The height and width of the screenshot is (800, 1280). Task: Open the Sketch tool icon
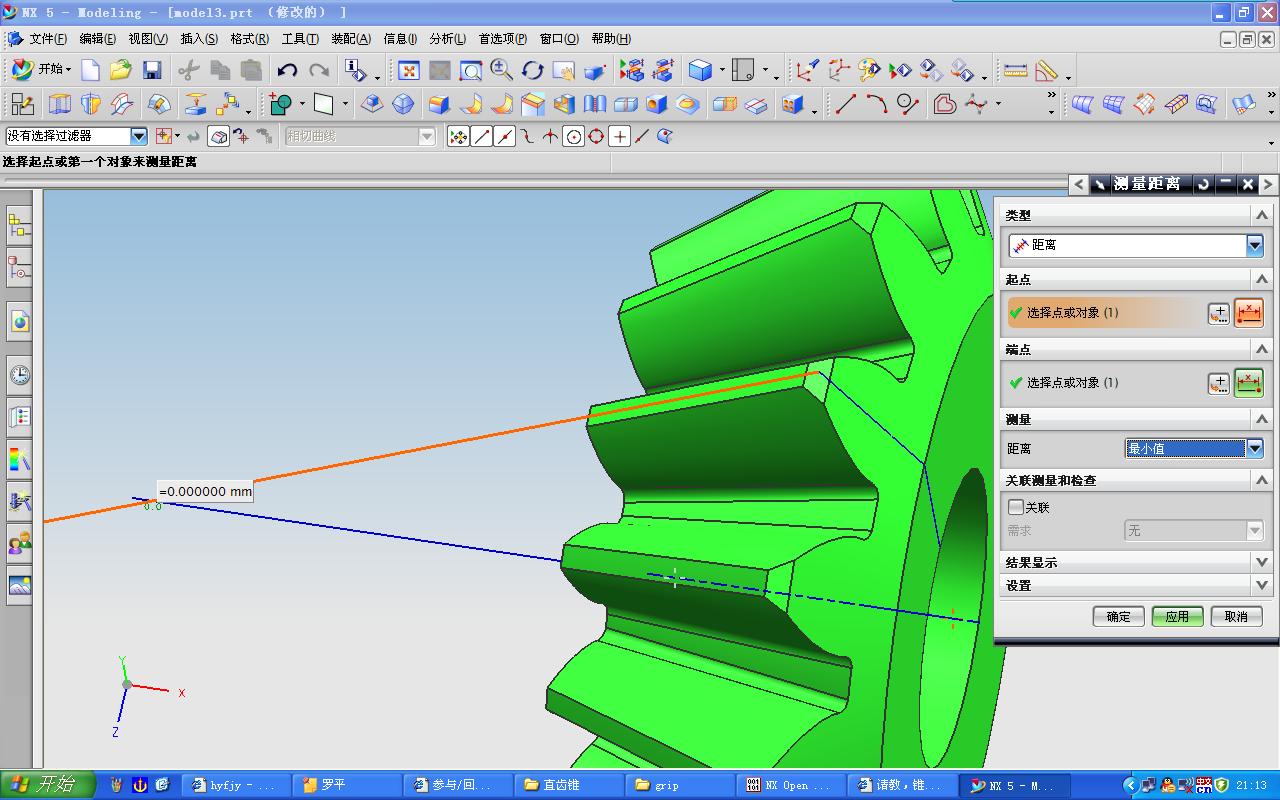pos(22,104)
